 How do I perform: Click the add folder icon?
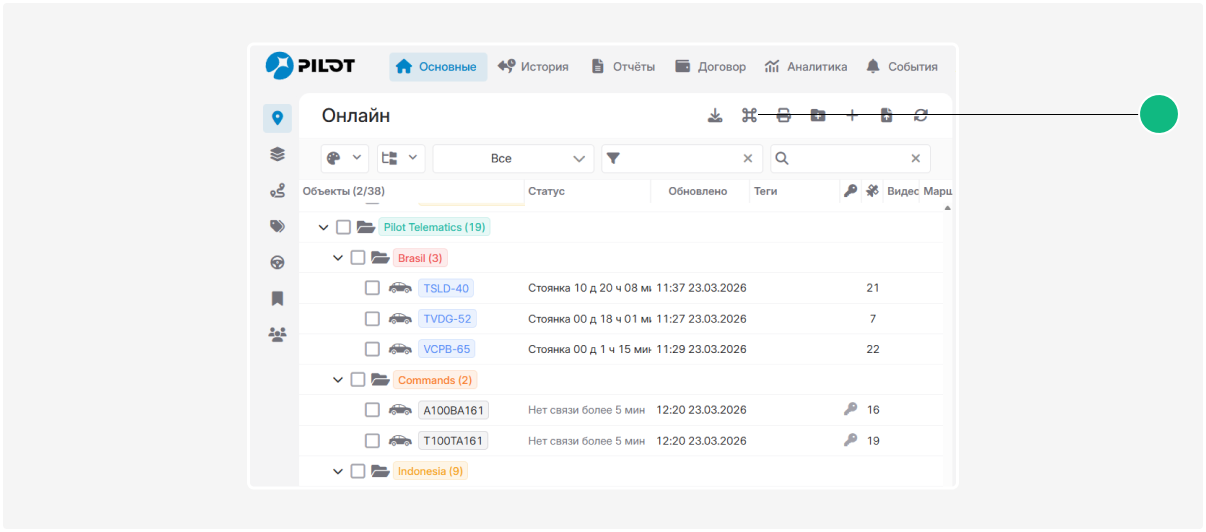pos(818,116)
